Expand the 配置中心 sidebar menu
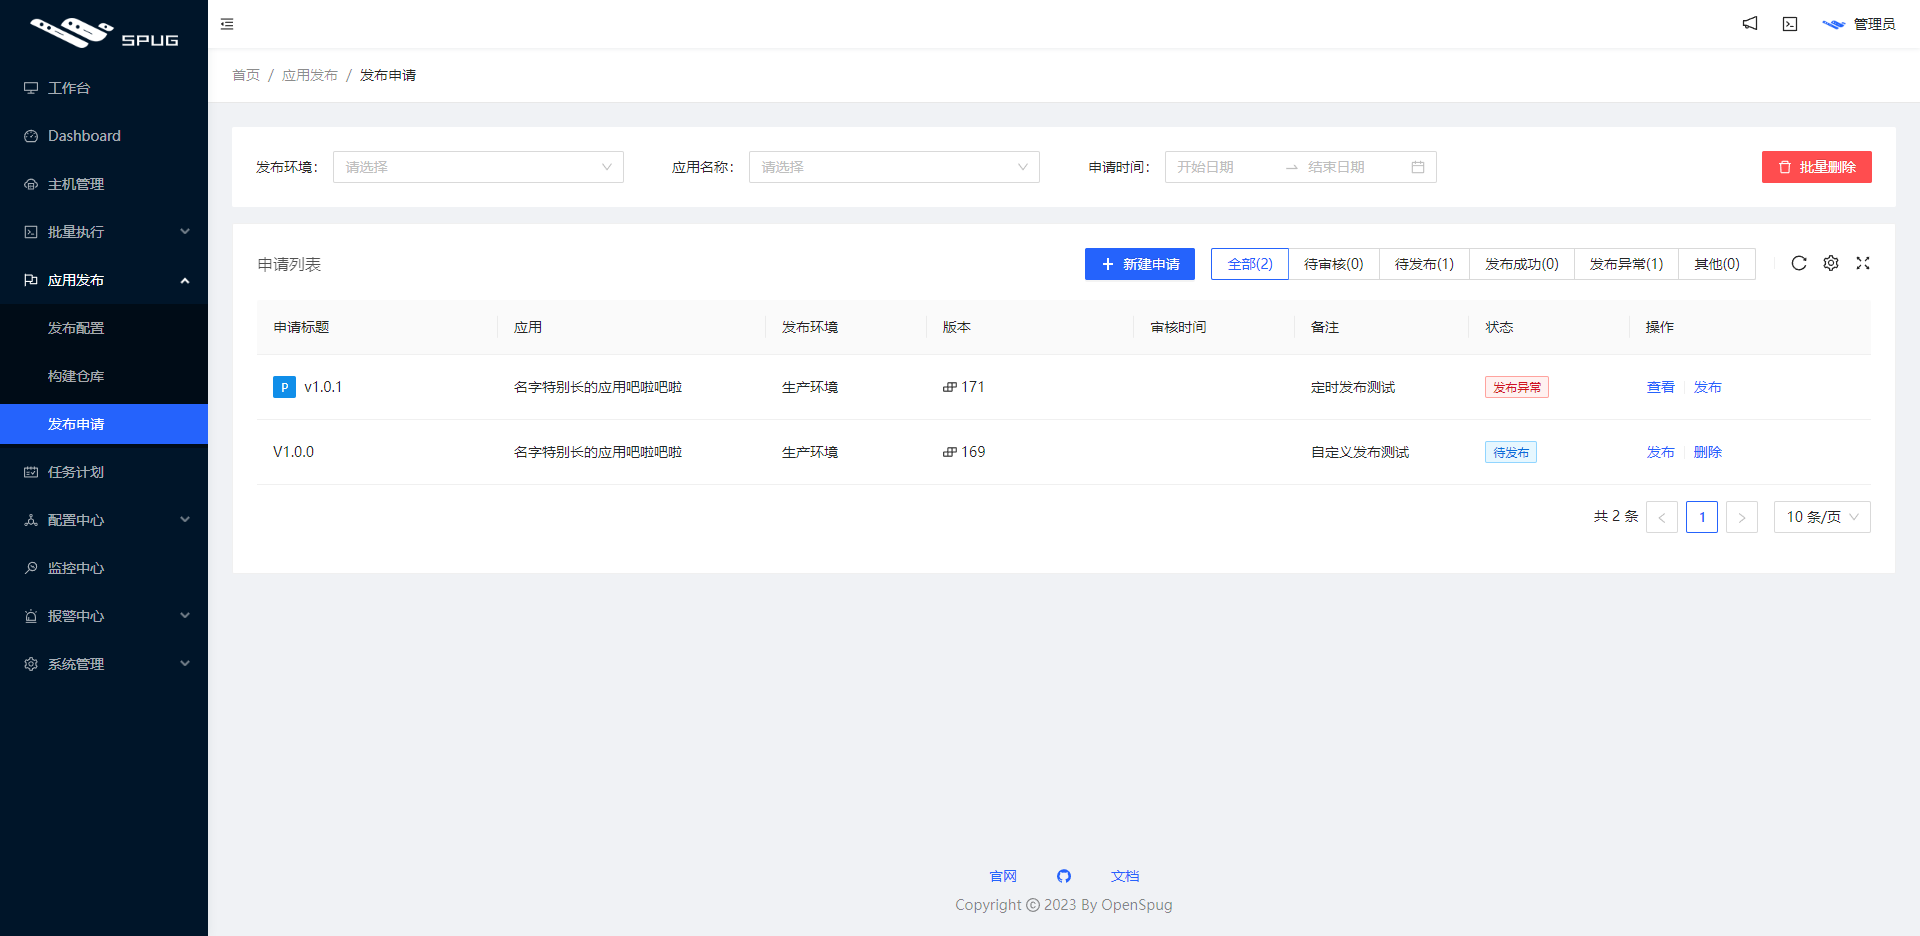The image size is (1920, 936). coord(104,520)
